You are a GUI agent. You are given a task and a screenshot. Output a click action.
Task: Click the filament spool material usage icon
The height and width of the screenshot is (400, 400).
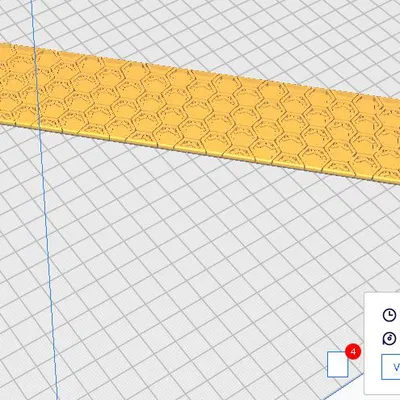click(389, 339)
